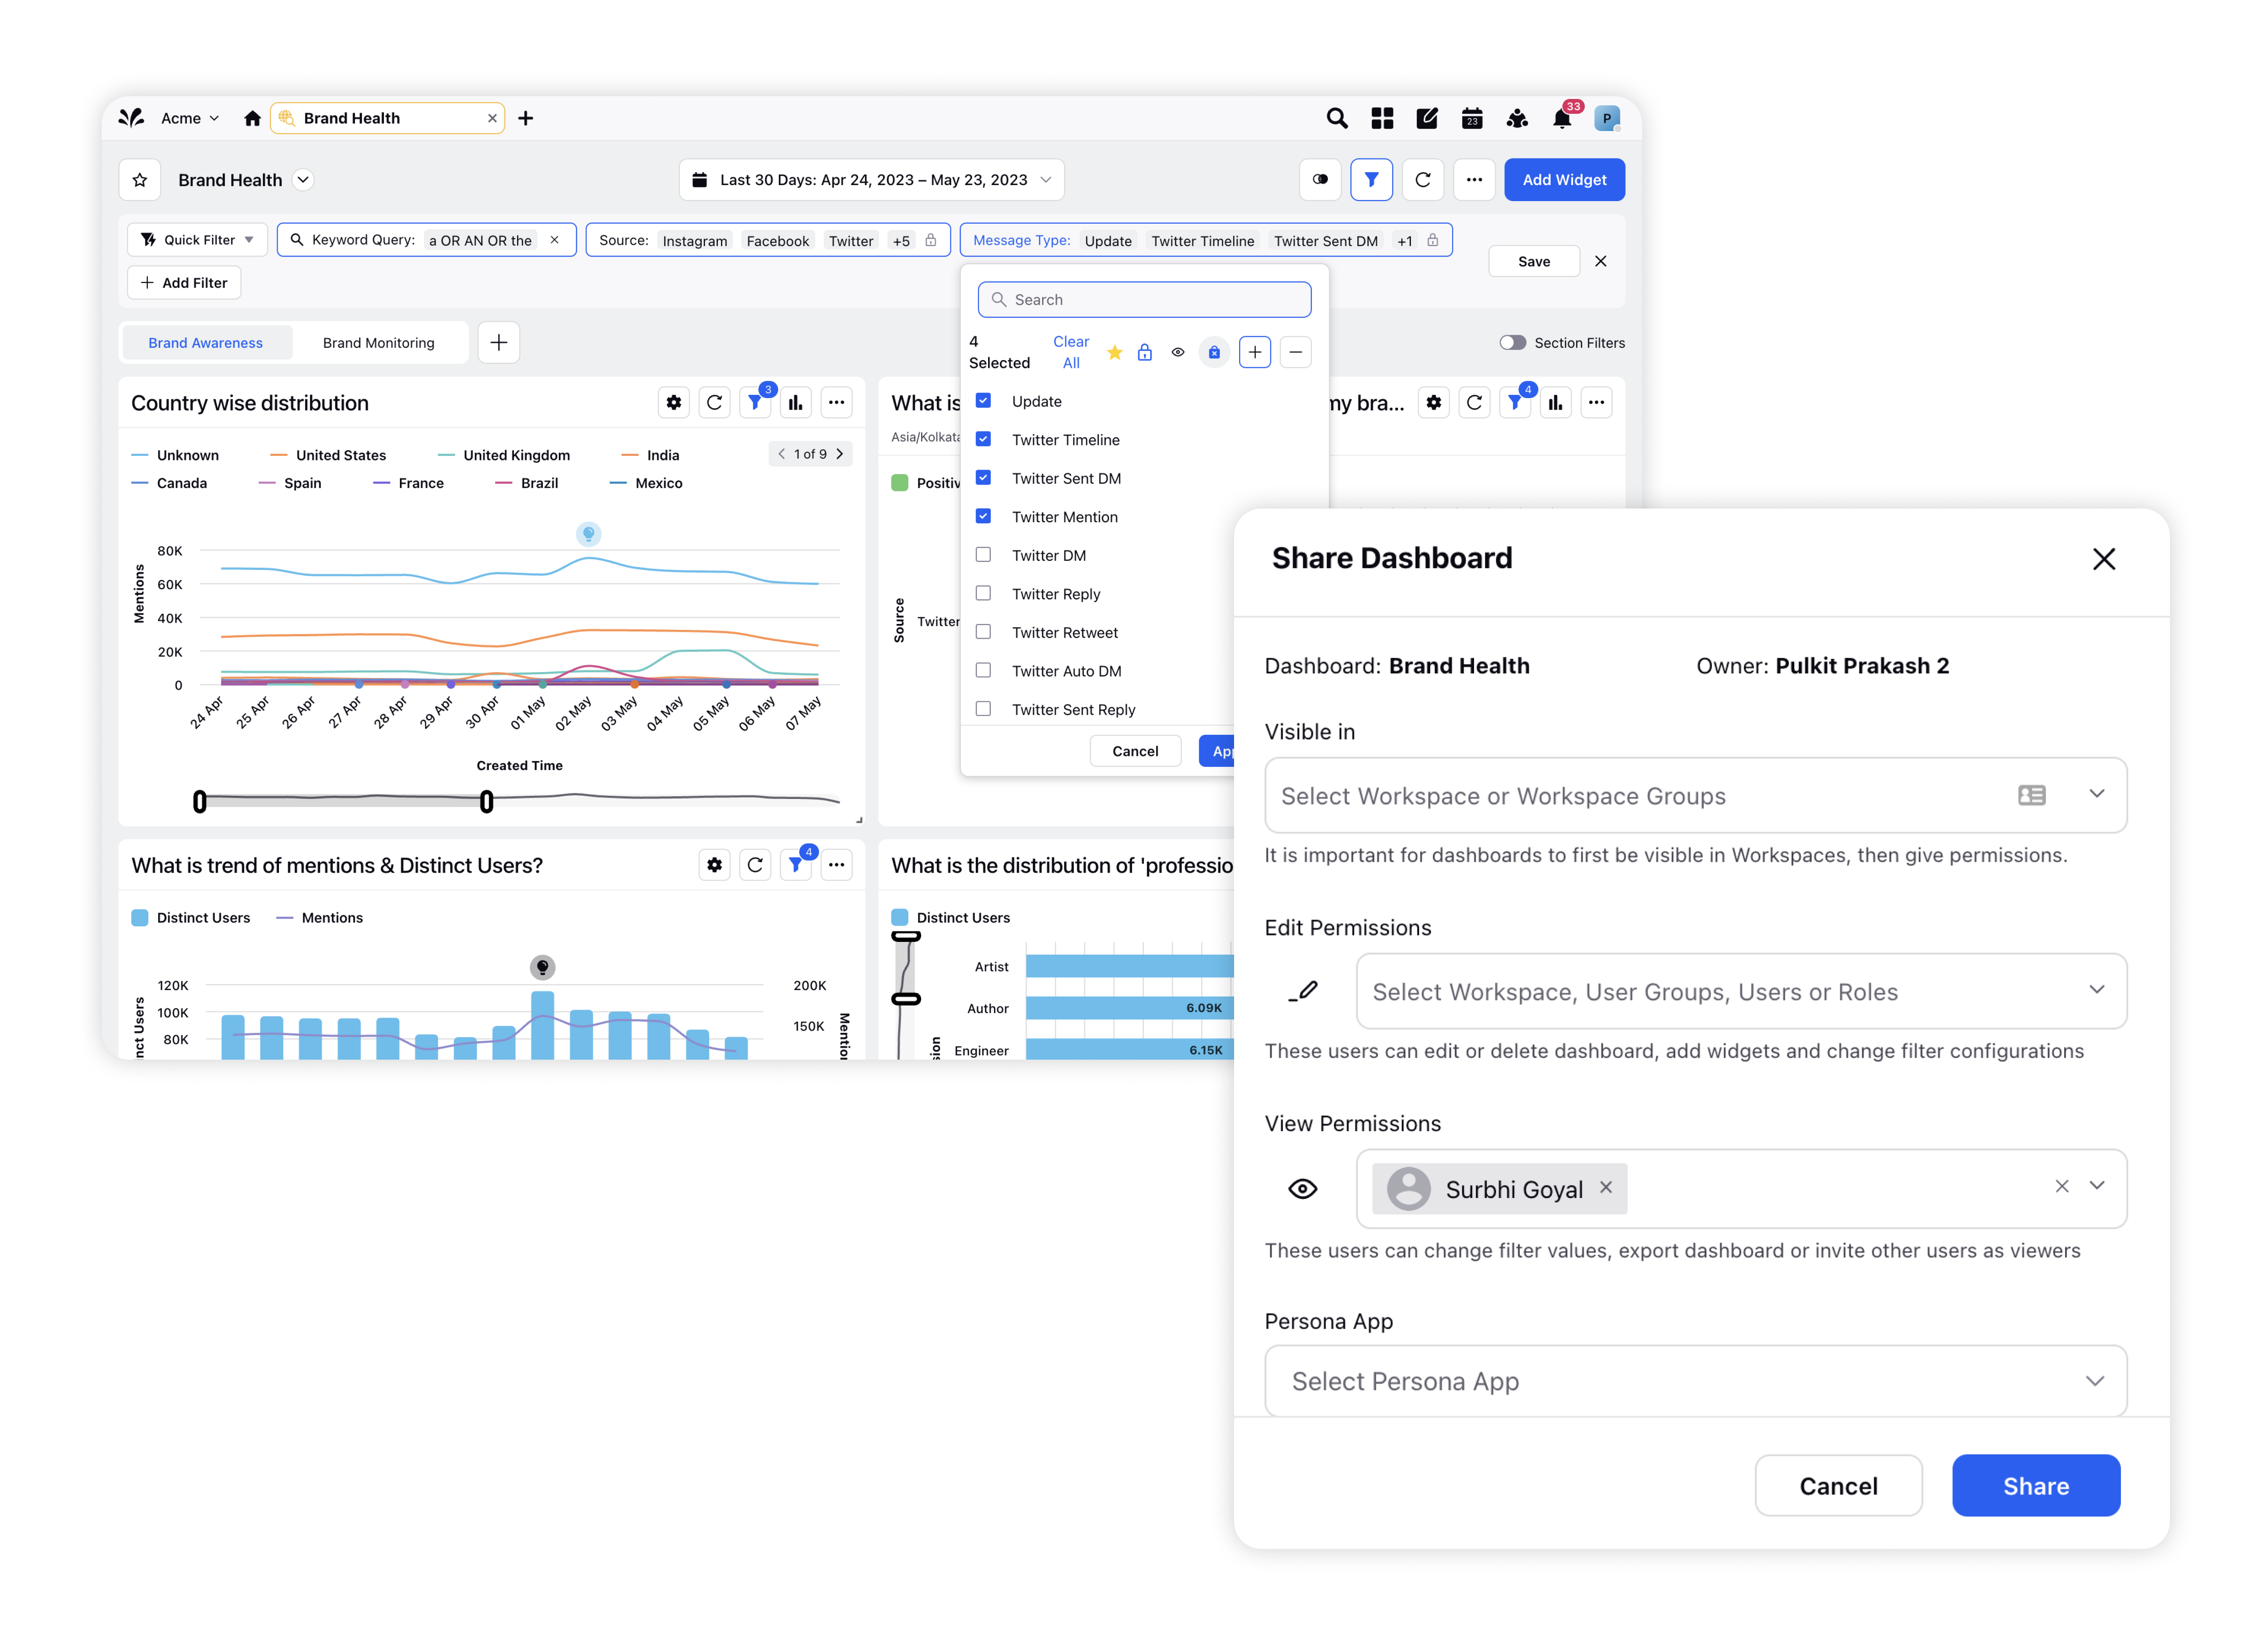
Task: Click the time range slider handle
Action: pyautogui.click(x=486, y=801)
